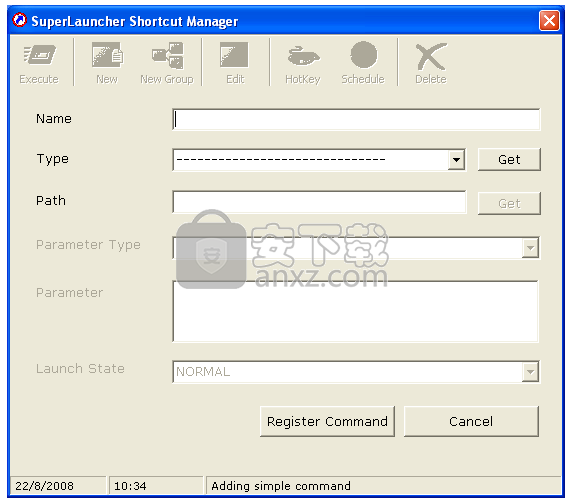
Task: Click Get button next to Path
Action: coord(509,204)
